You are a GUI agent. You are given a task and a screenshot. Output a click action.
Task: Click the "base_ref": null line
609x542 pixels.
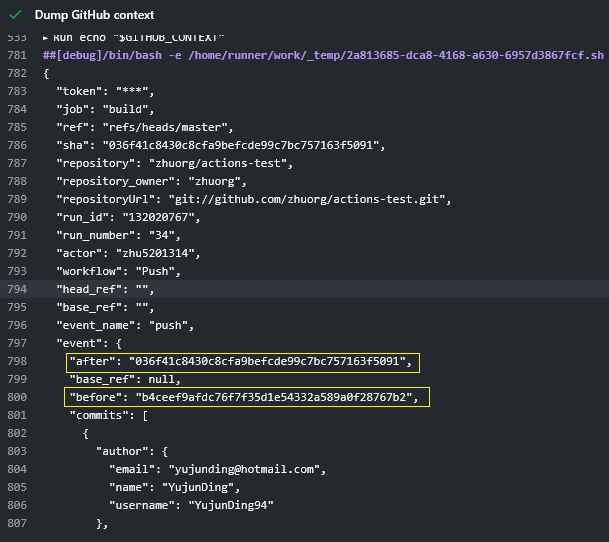pos(125,379)
